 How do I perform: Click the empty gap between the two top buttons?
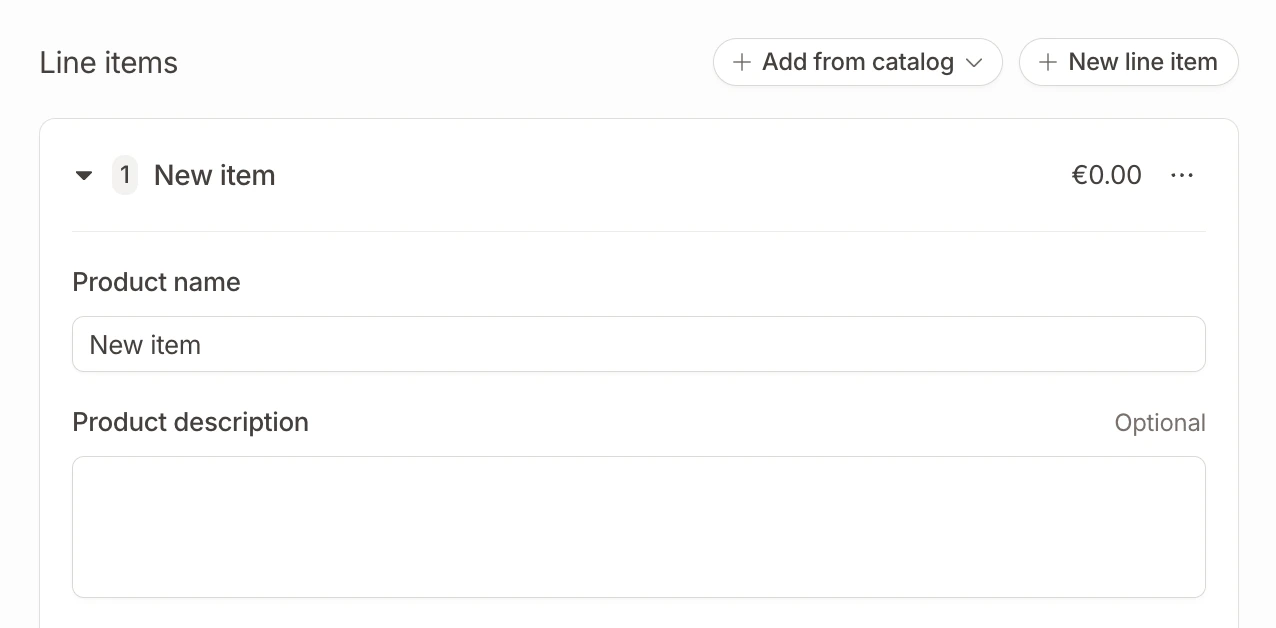point(1011,62)
